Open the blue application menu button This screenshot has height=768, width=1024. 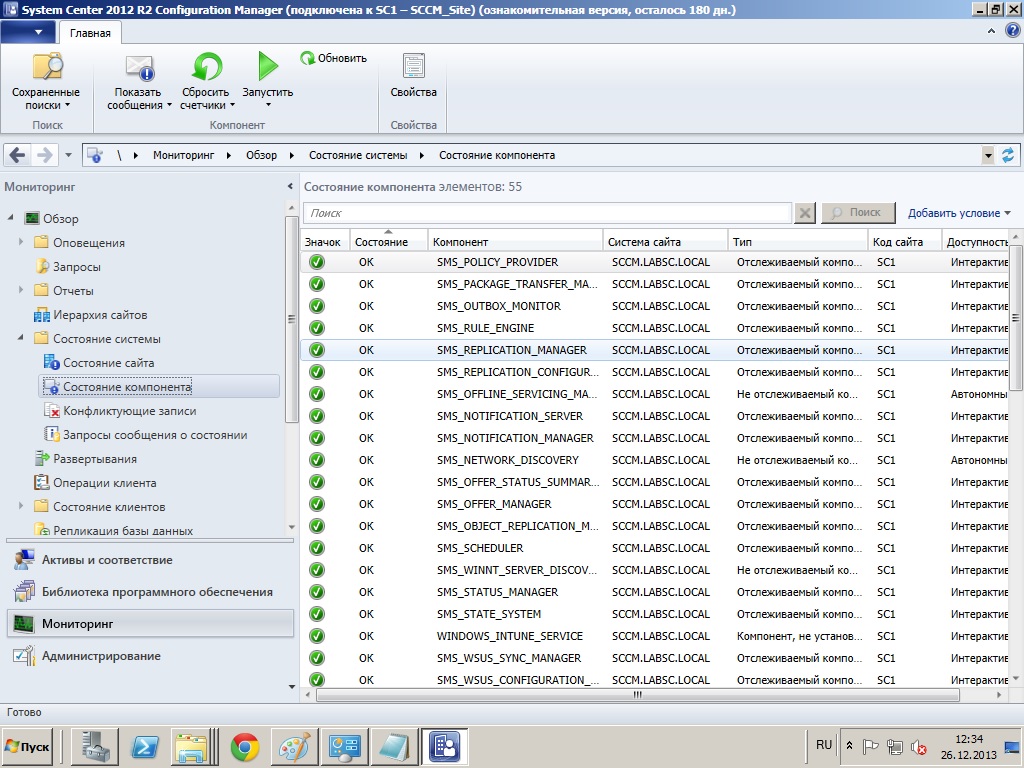click(28, 32)
